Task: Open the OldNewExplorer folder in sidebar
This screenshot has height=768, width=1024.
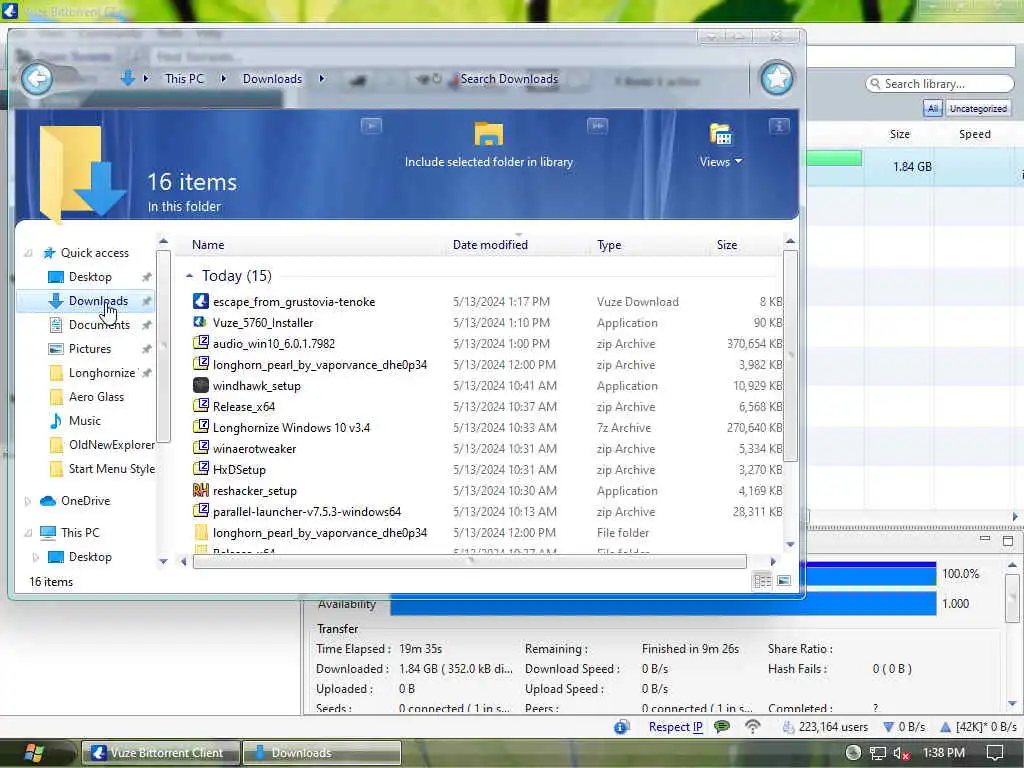Action: click(112, 445)
